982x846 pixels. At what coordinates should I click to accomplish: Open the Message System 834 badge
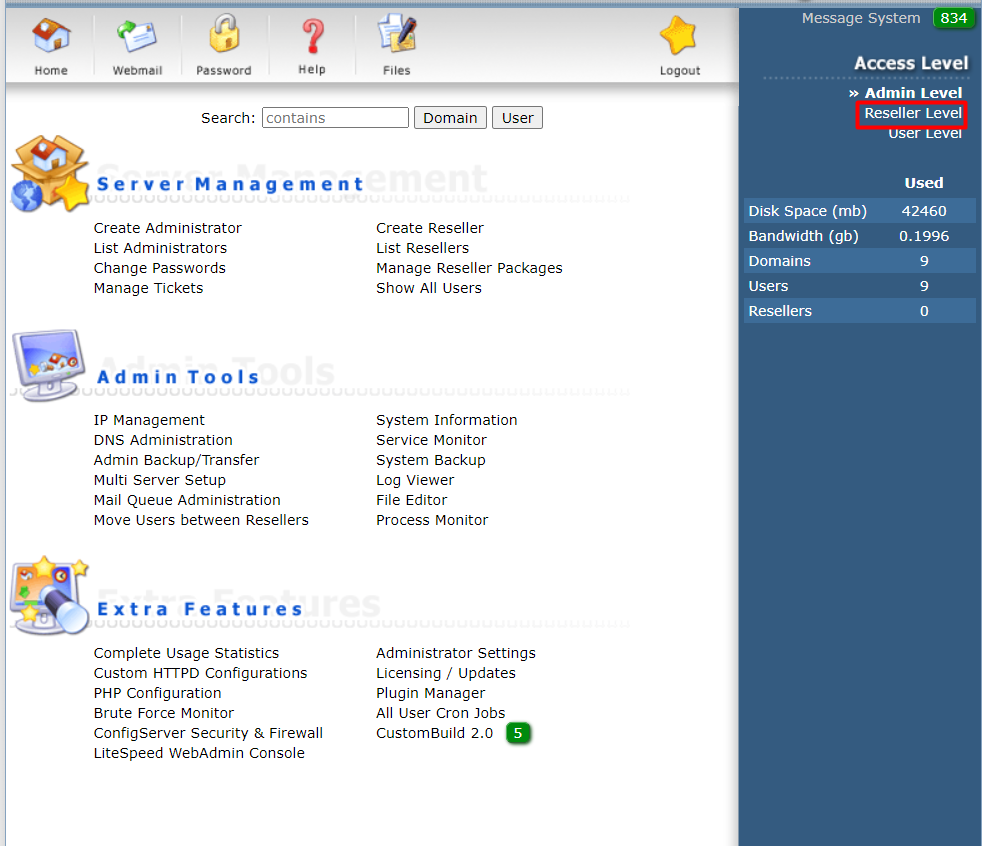(x=953, y=18)
